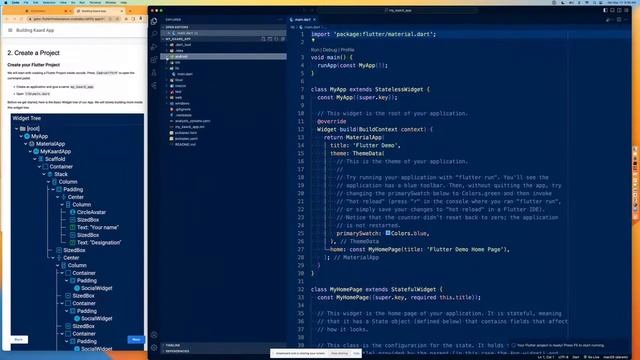The width and height of the screenshot is (640, 360).
Task: Click Stop sharing in the screen-share bar
Action: click(x=339, y=353)
